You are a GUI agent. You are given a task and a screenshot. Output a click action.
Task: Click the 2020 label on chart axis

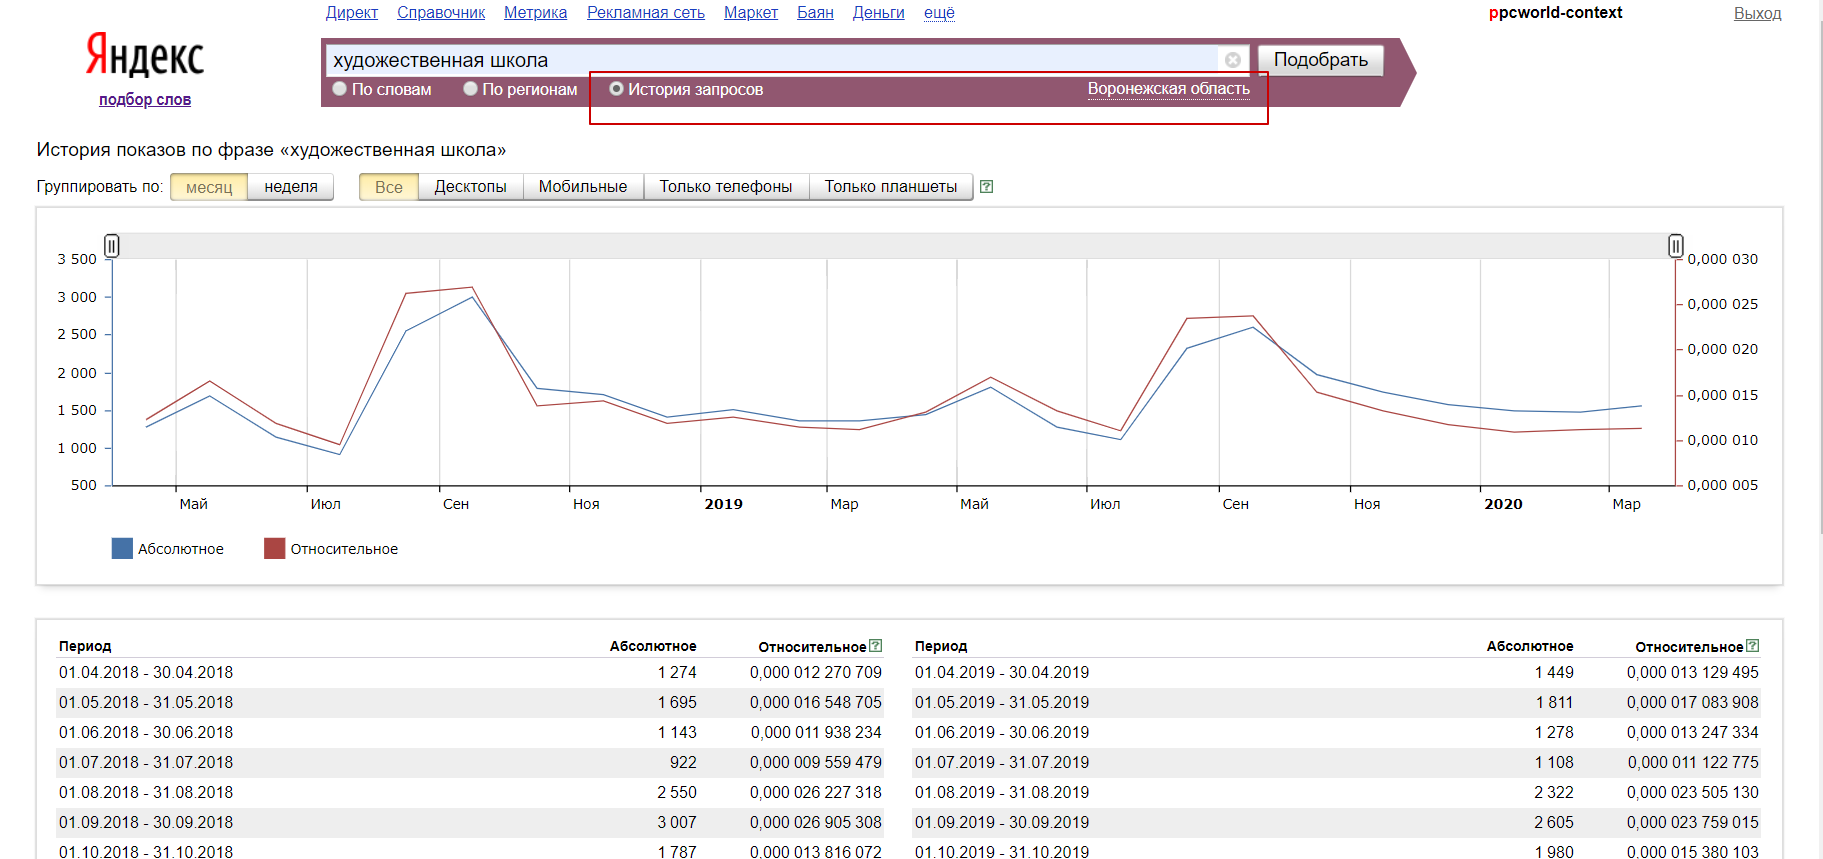(1503, 504)
